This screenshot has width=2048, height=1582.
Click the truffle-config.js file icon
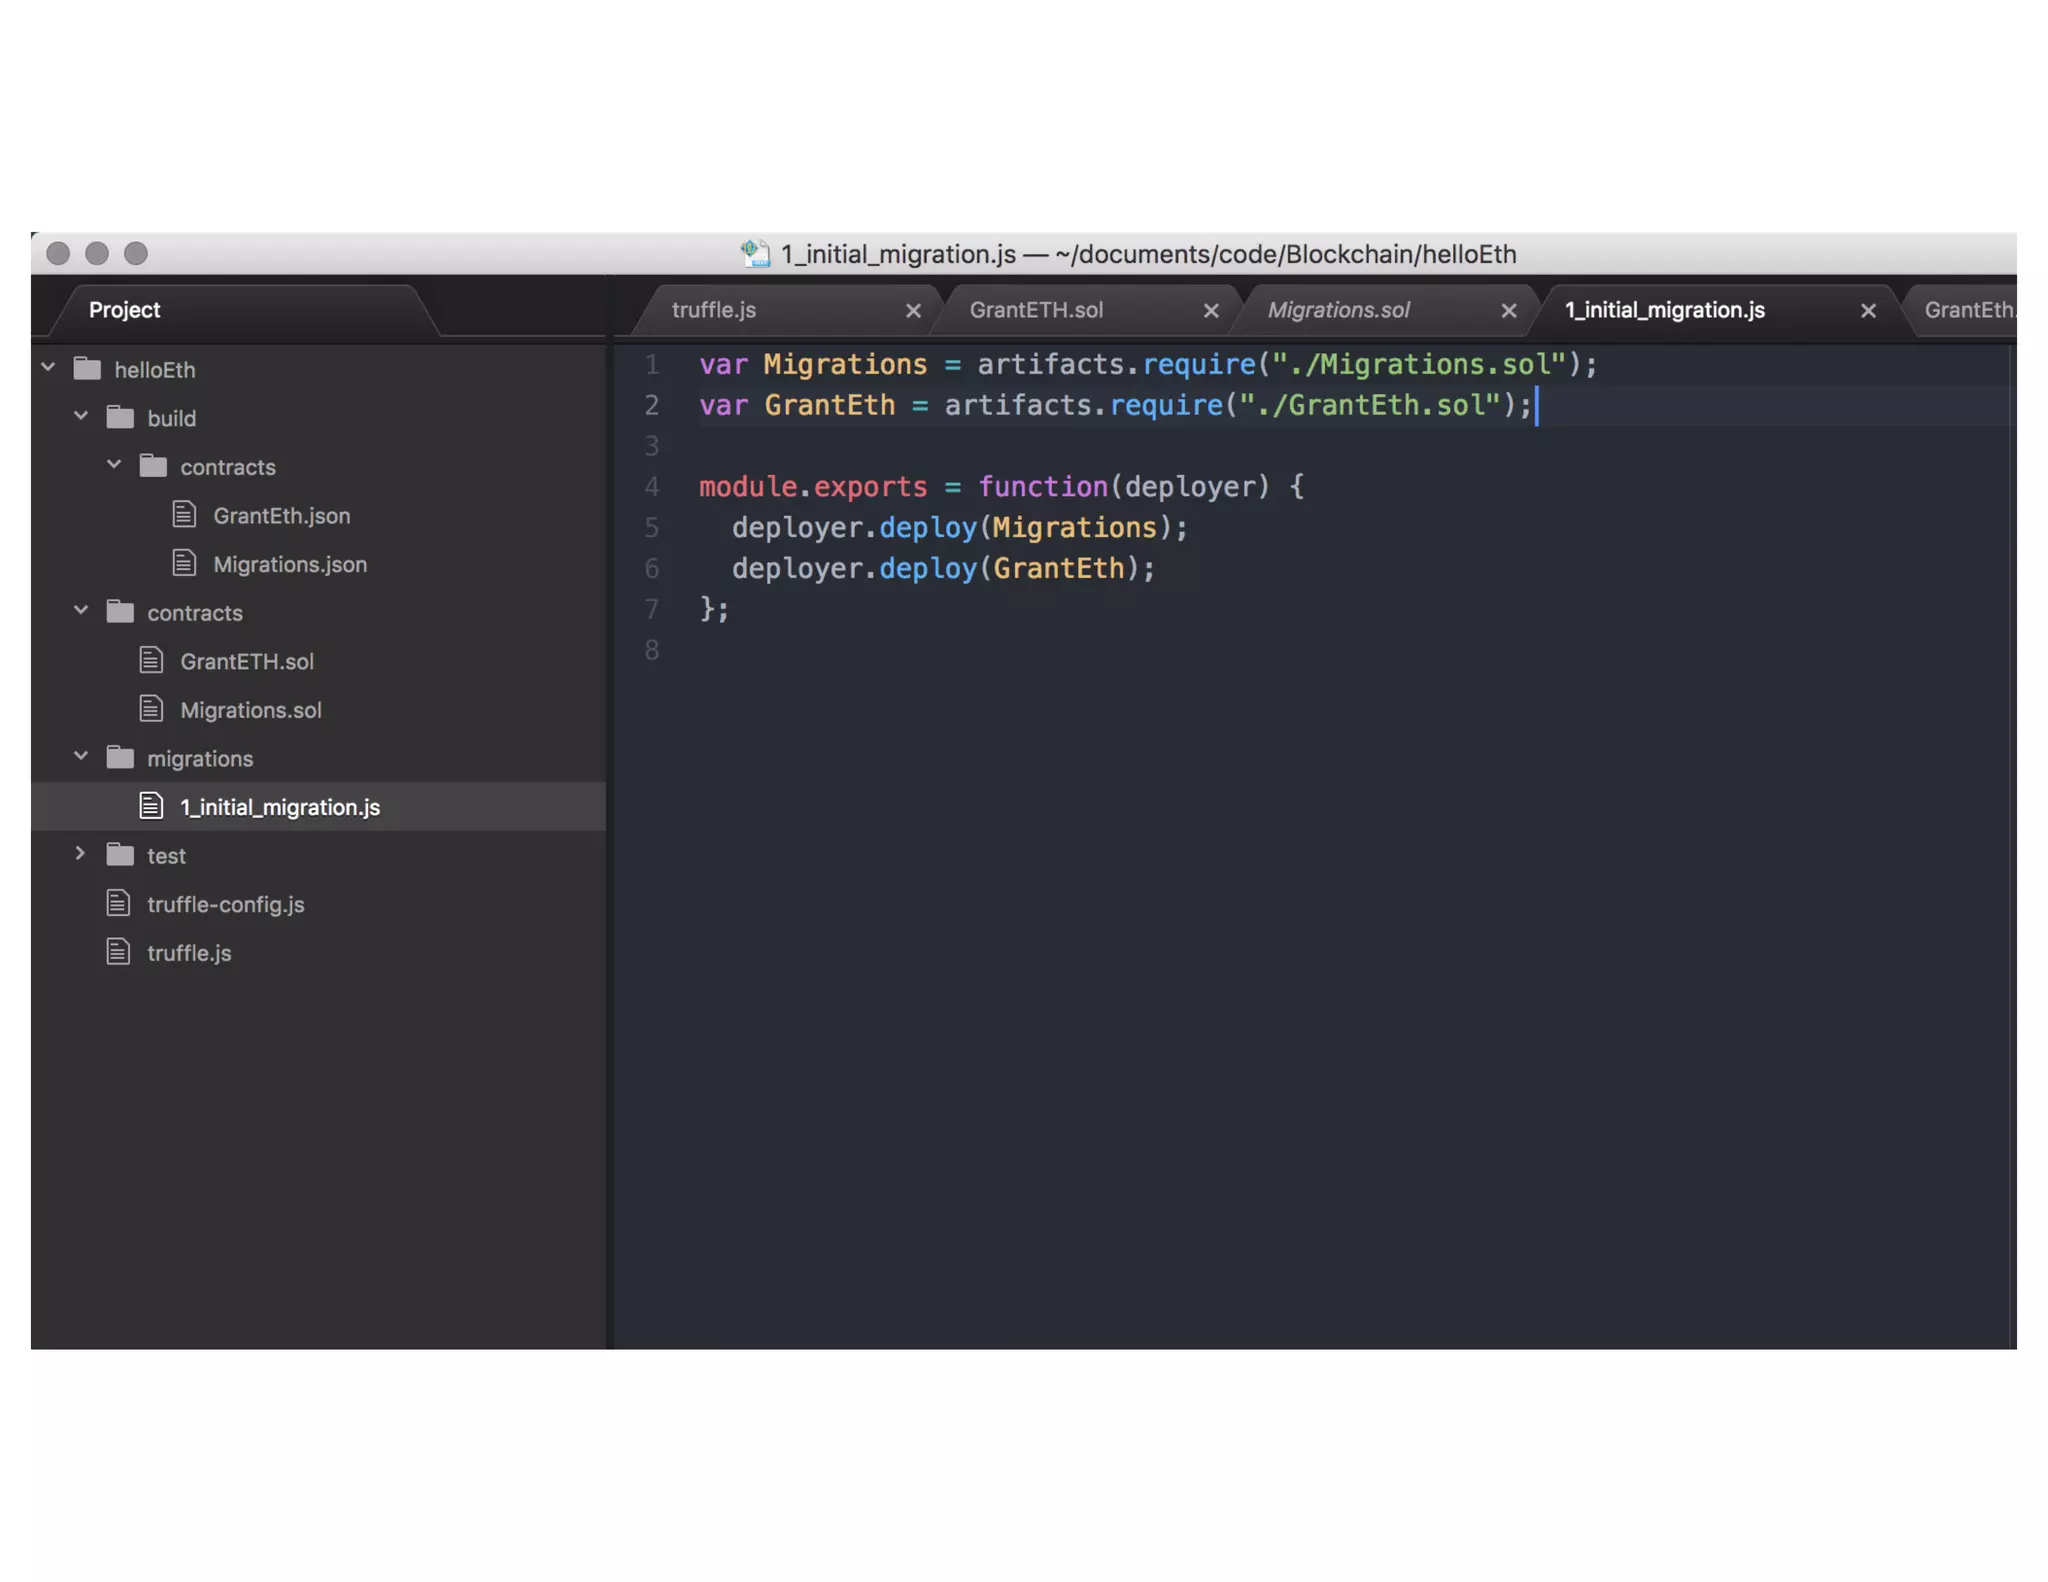(x=118, y=903)
